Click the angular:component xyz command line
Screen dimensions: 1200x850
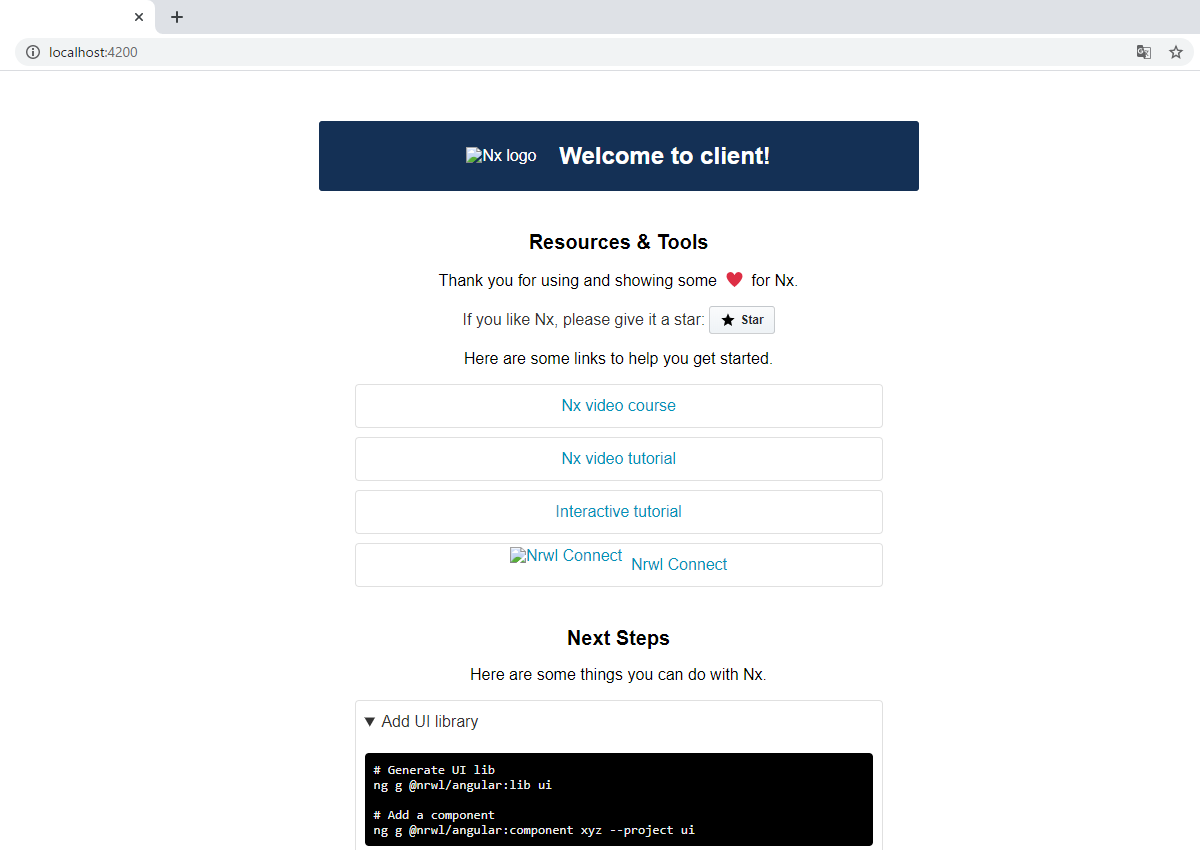pos(533,830)
